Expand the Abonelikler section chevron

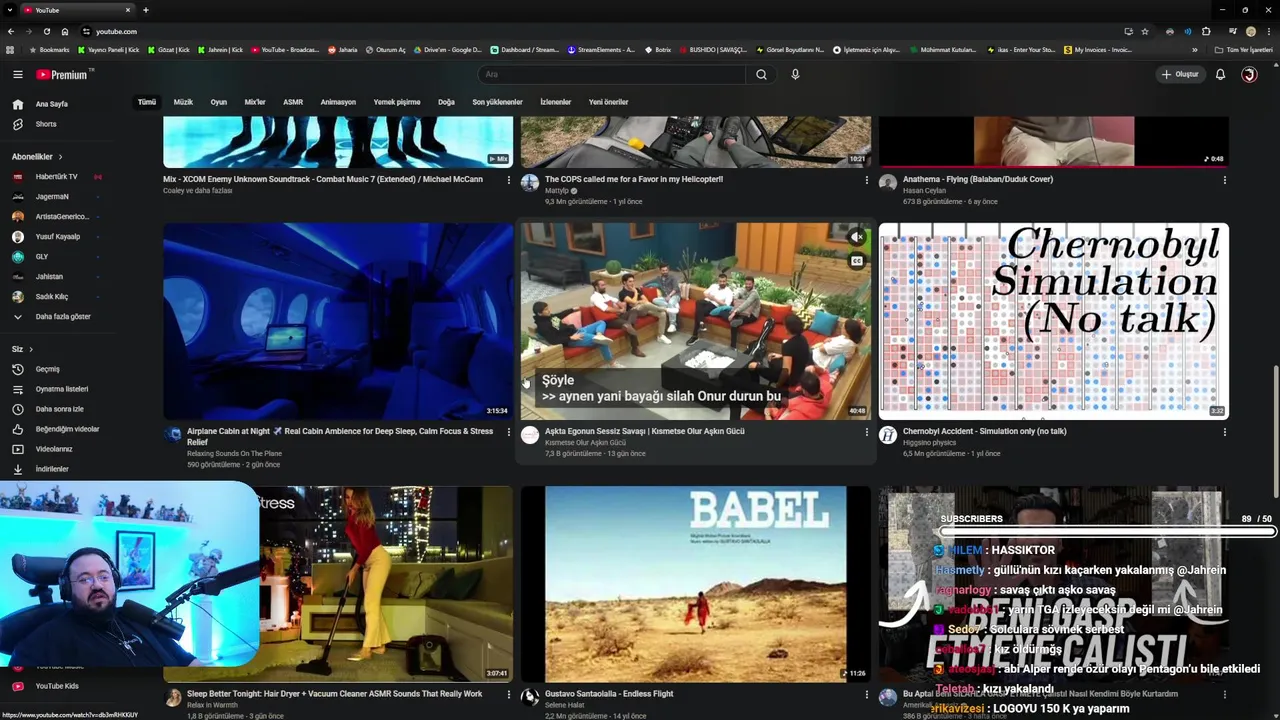point(60,157)
